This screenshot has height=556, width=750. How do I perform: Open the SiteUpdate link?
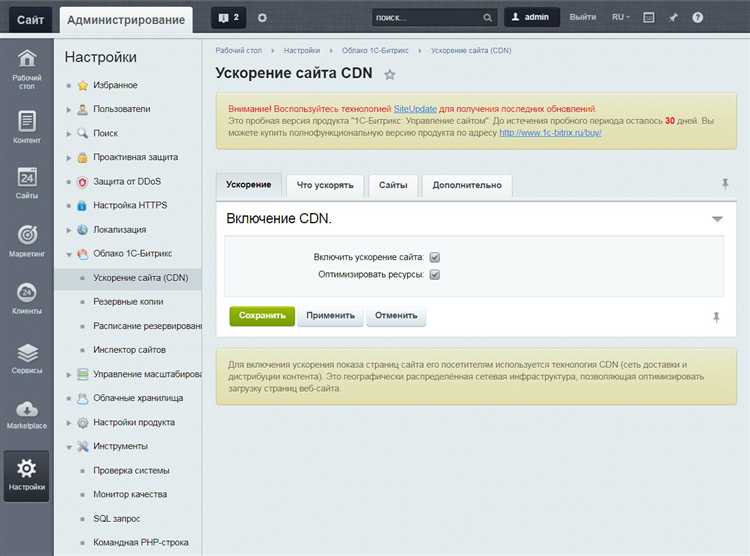coord(415,109)
